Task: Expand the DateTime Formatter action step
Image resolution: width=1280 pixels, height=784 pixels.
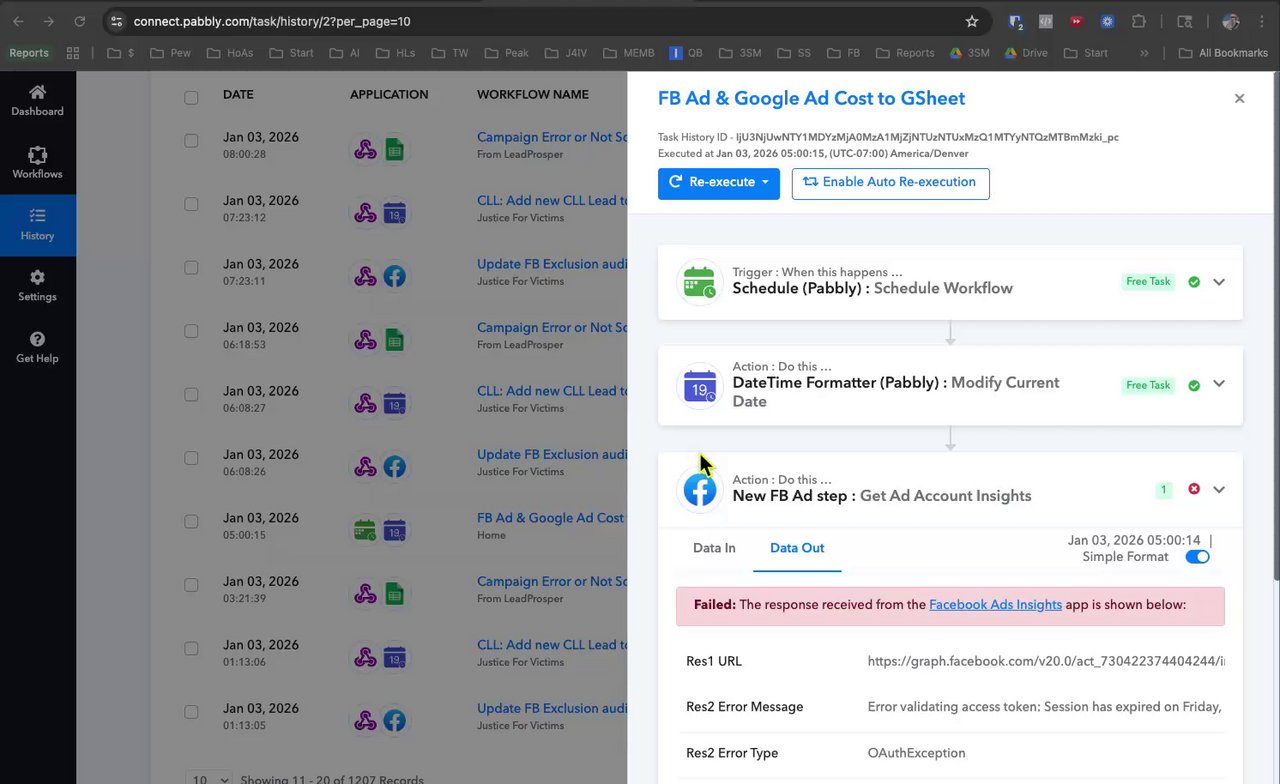Action: [1219, 385]
